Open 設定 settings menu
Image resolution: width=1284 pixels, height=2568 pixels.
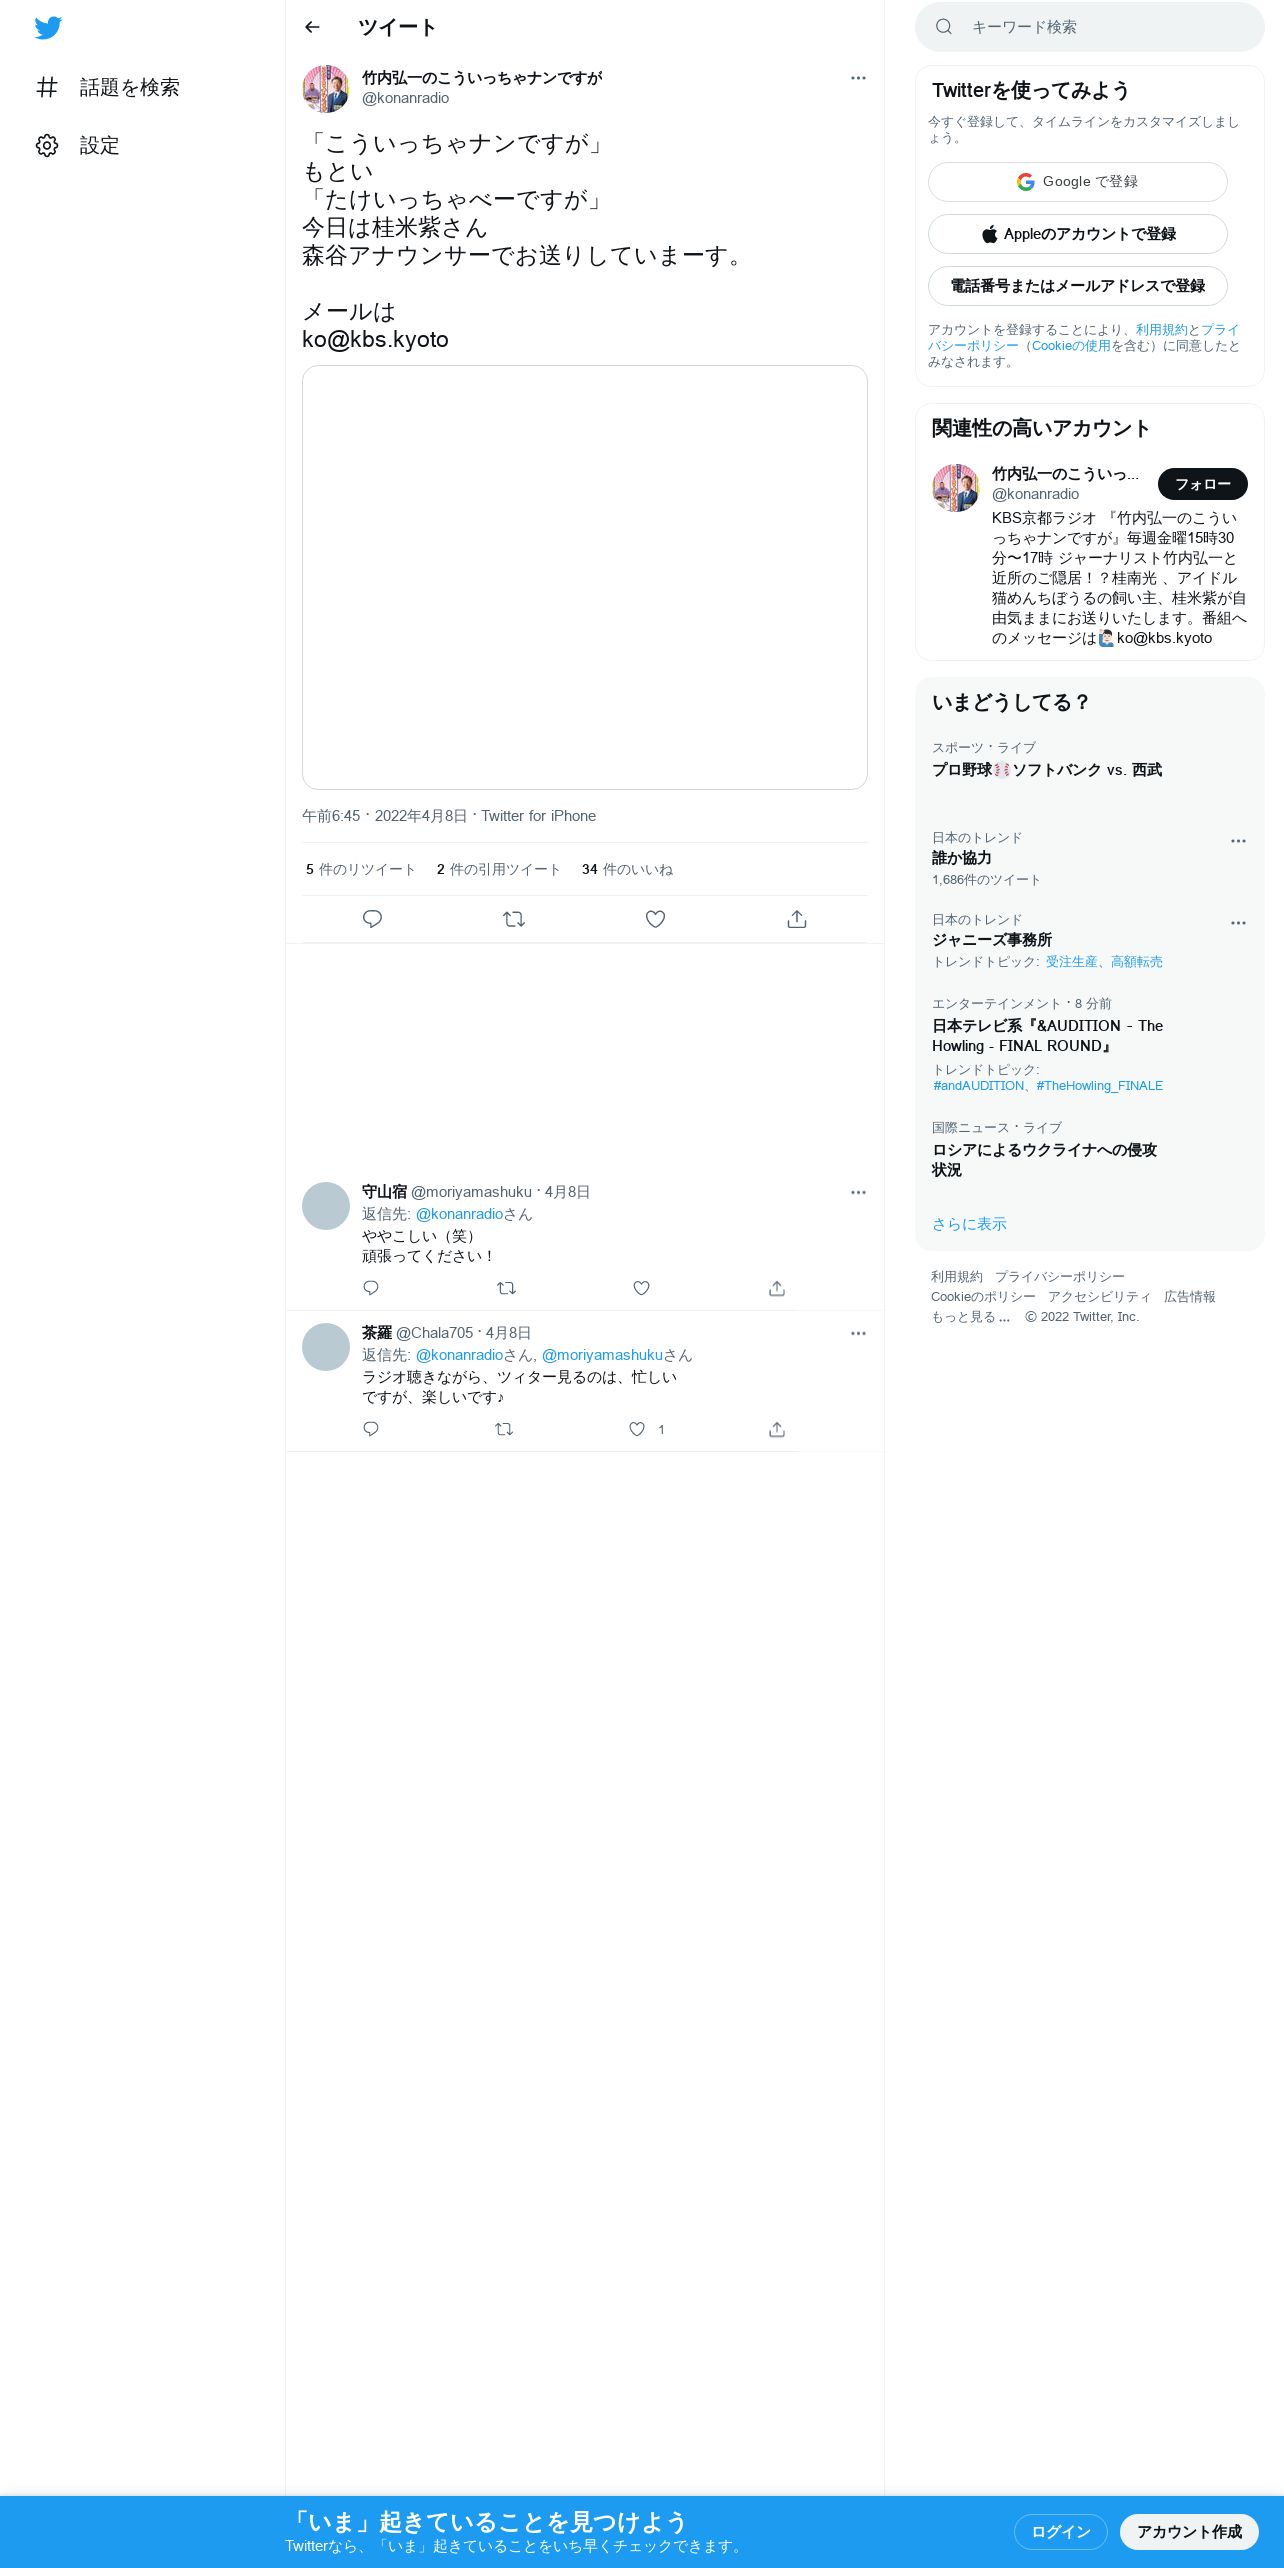pyautogui.click(x=78, y=145)
